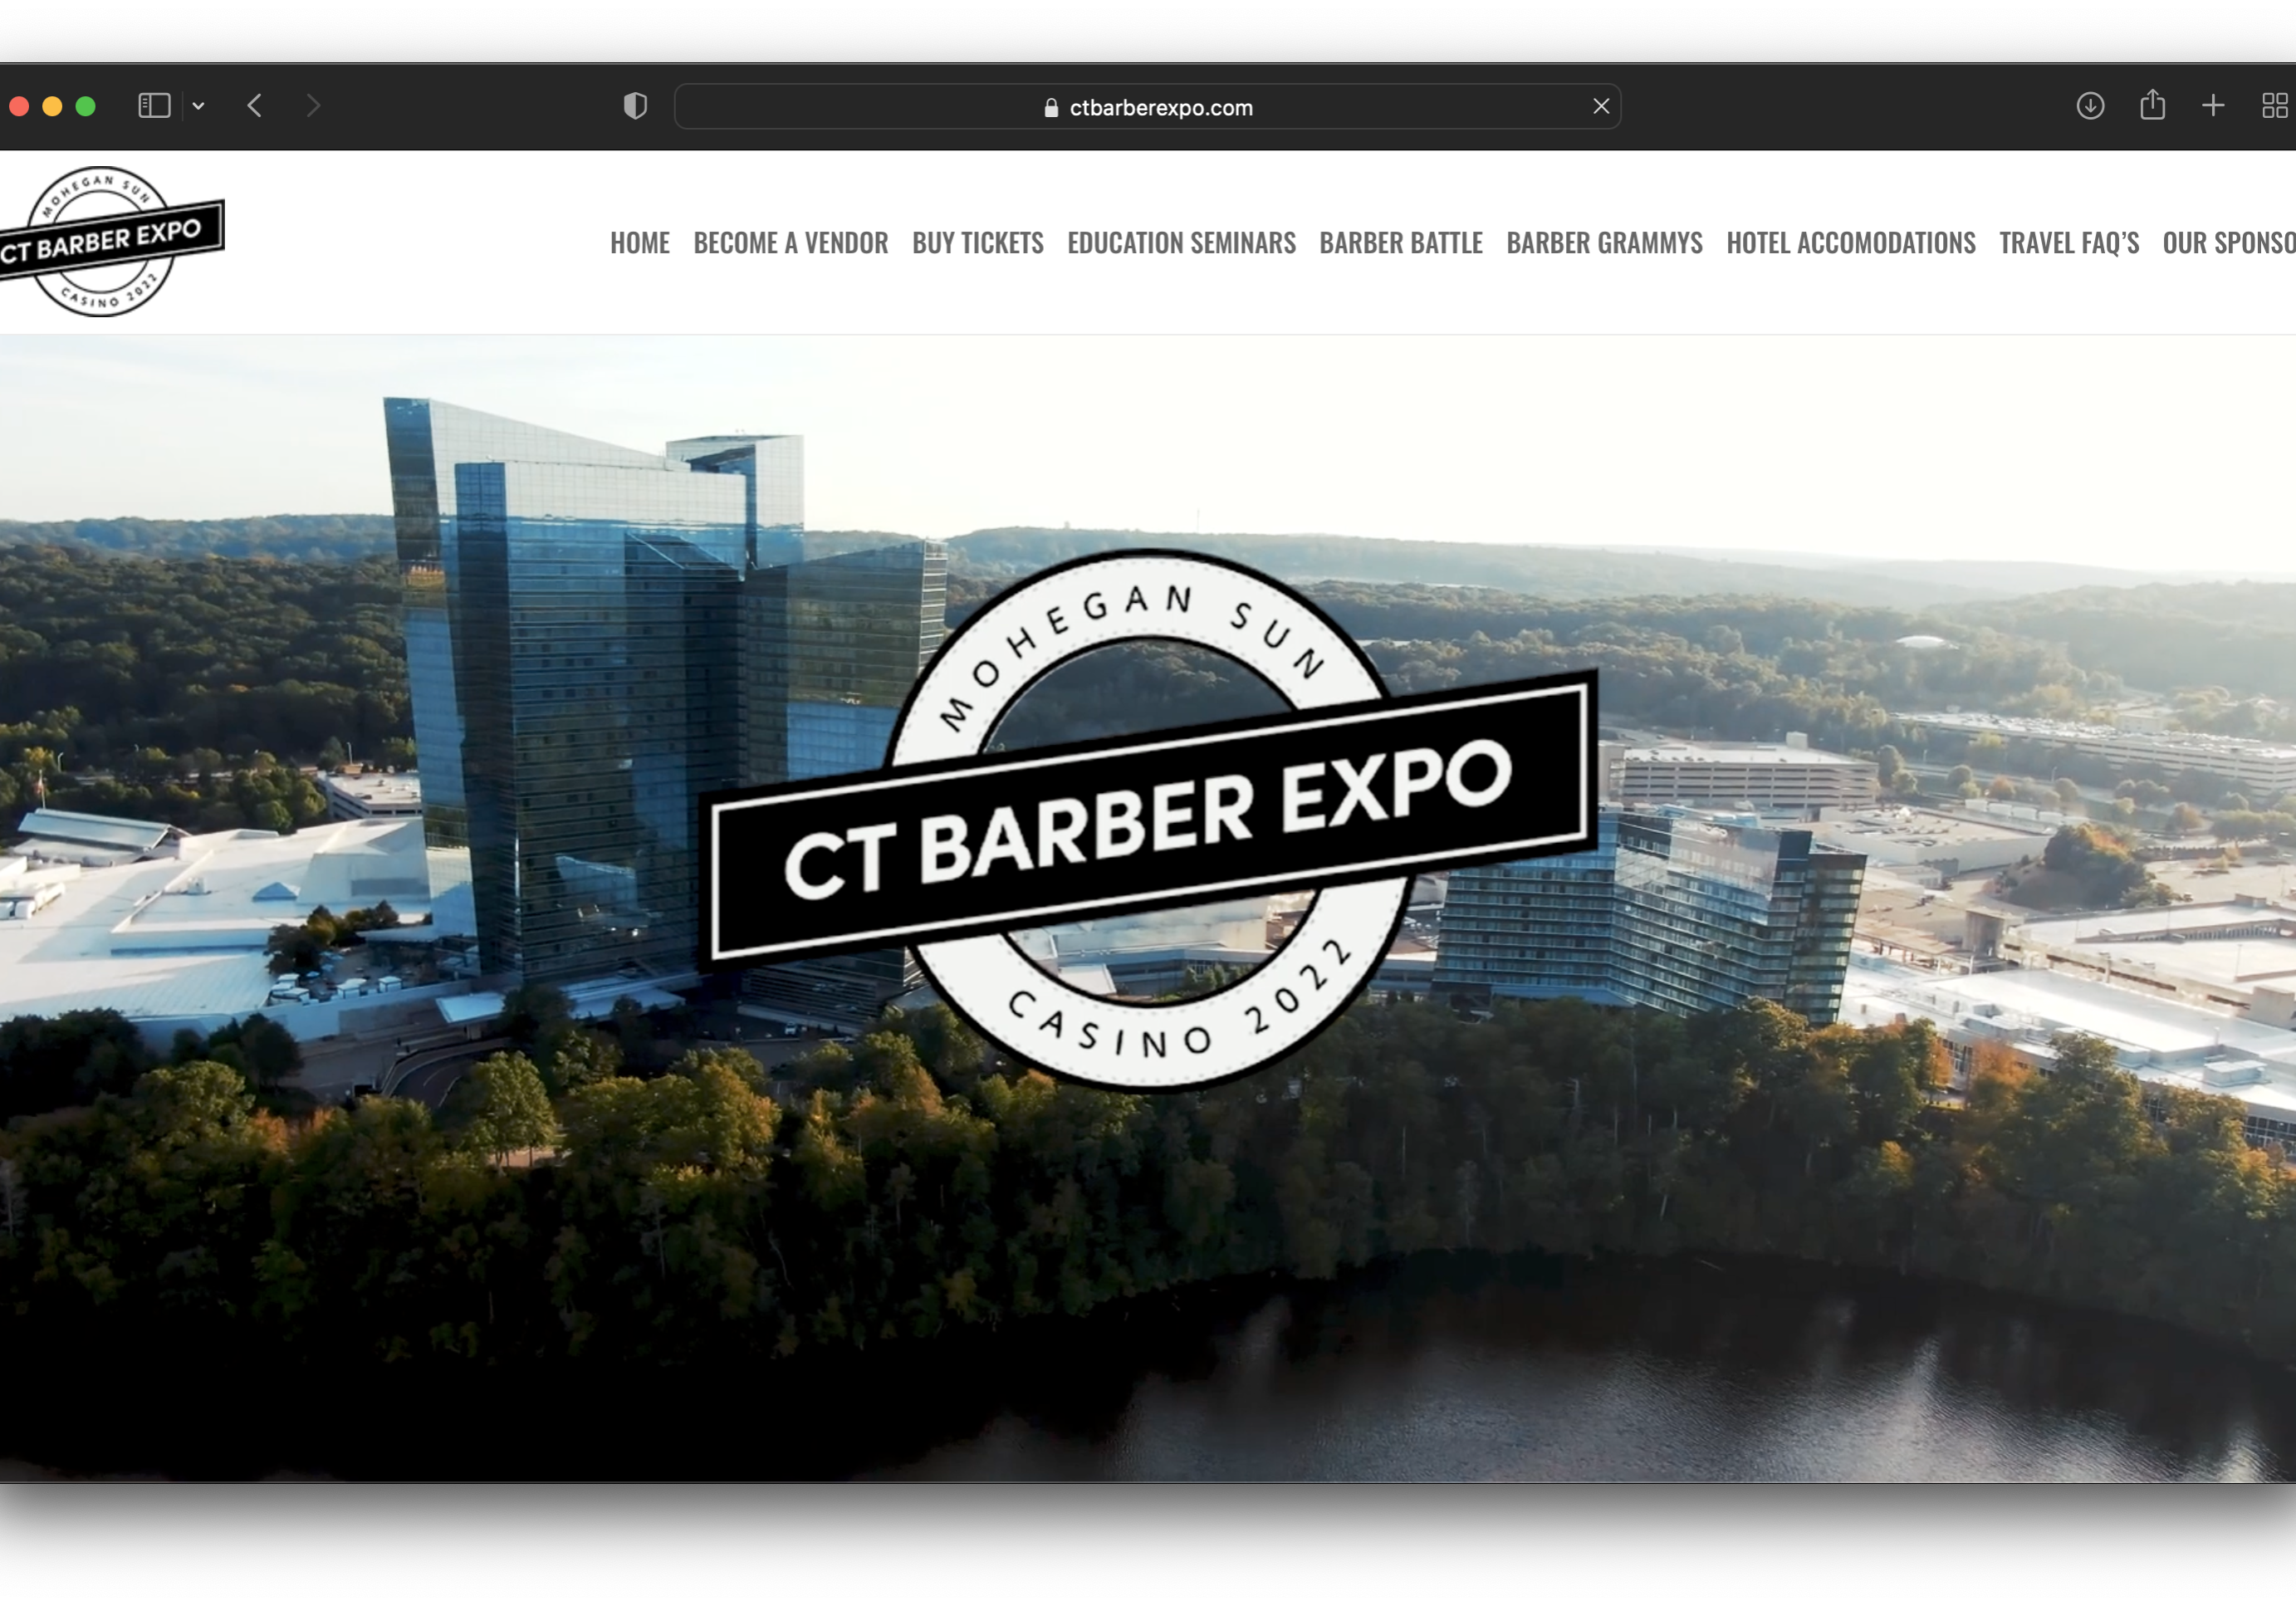Image resolution: width=2296 pixels, height=1606 pixels.
Task: Open BARBER GRAMMYS nav item
Action: tap(1604, 243)
